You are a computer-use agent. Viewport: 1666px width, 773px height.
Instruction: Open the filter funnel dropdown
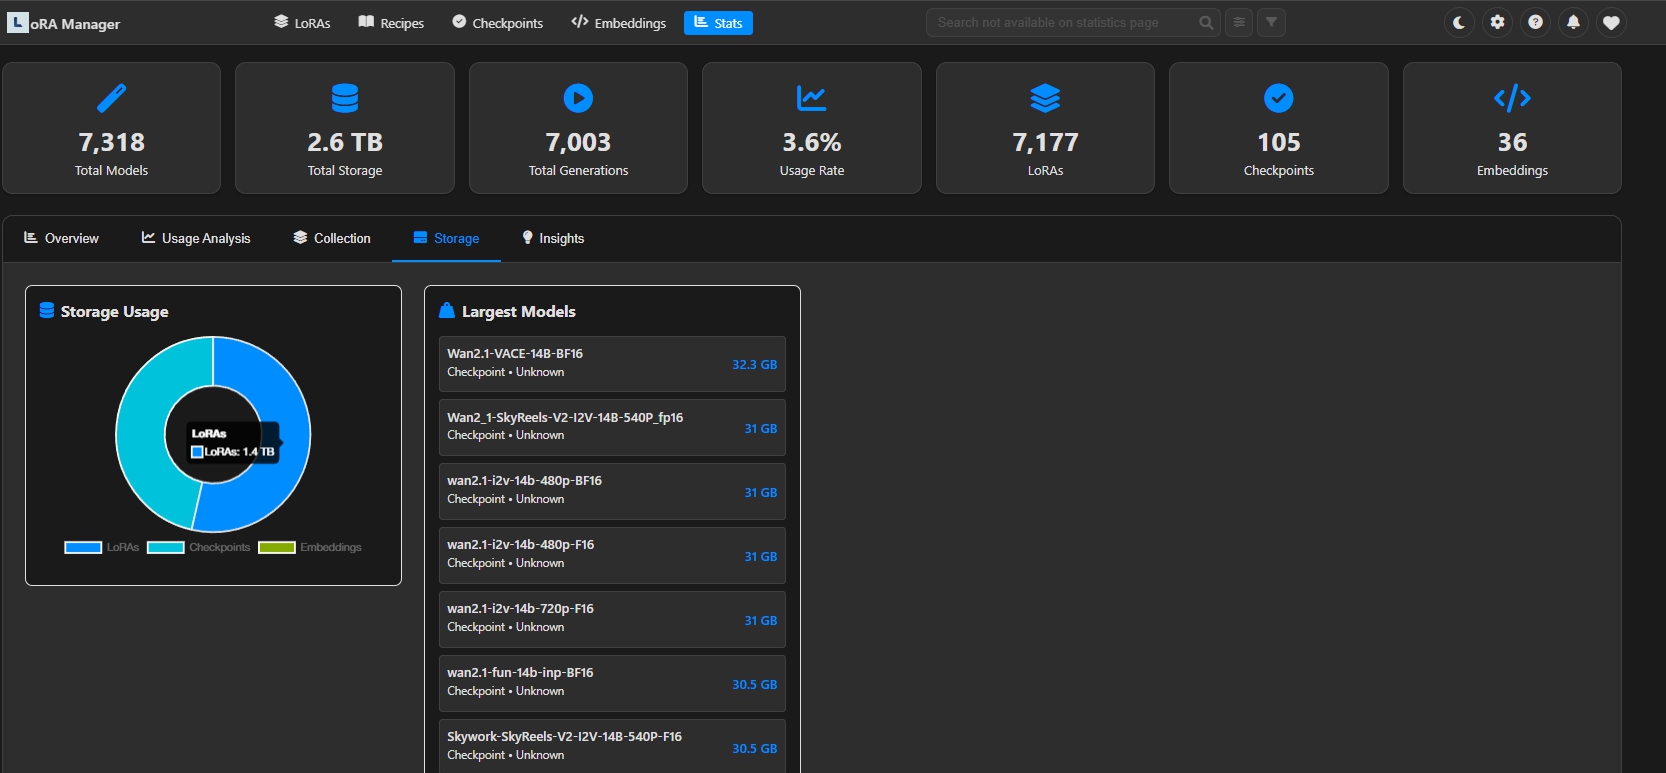pos(1271,22)
